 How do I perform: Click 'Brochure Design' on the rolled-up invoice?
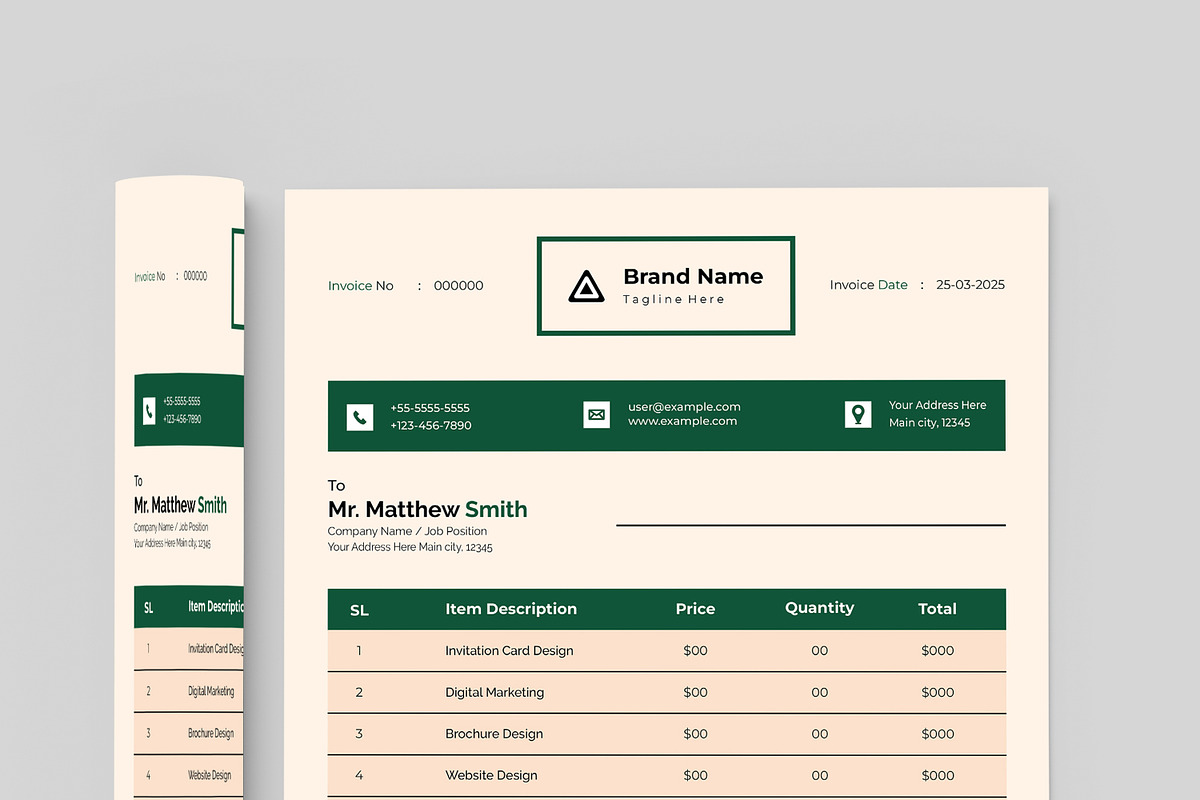pyautogui.click(x=211, y=733)
